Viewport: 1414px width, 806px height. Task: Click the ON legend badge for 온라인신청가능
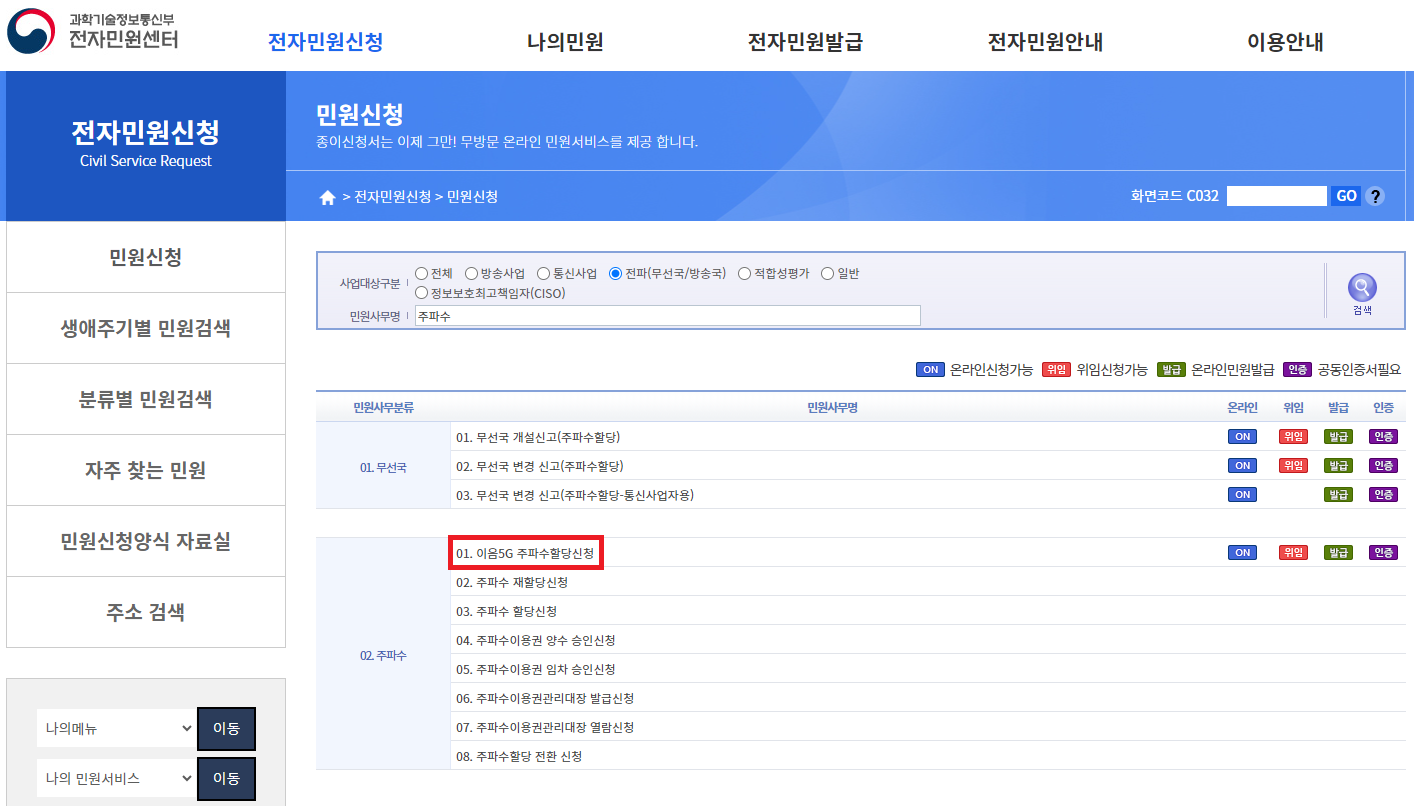(x=930, y=370)
